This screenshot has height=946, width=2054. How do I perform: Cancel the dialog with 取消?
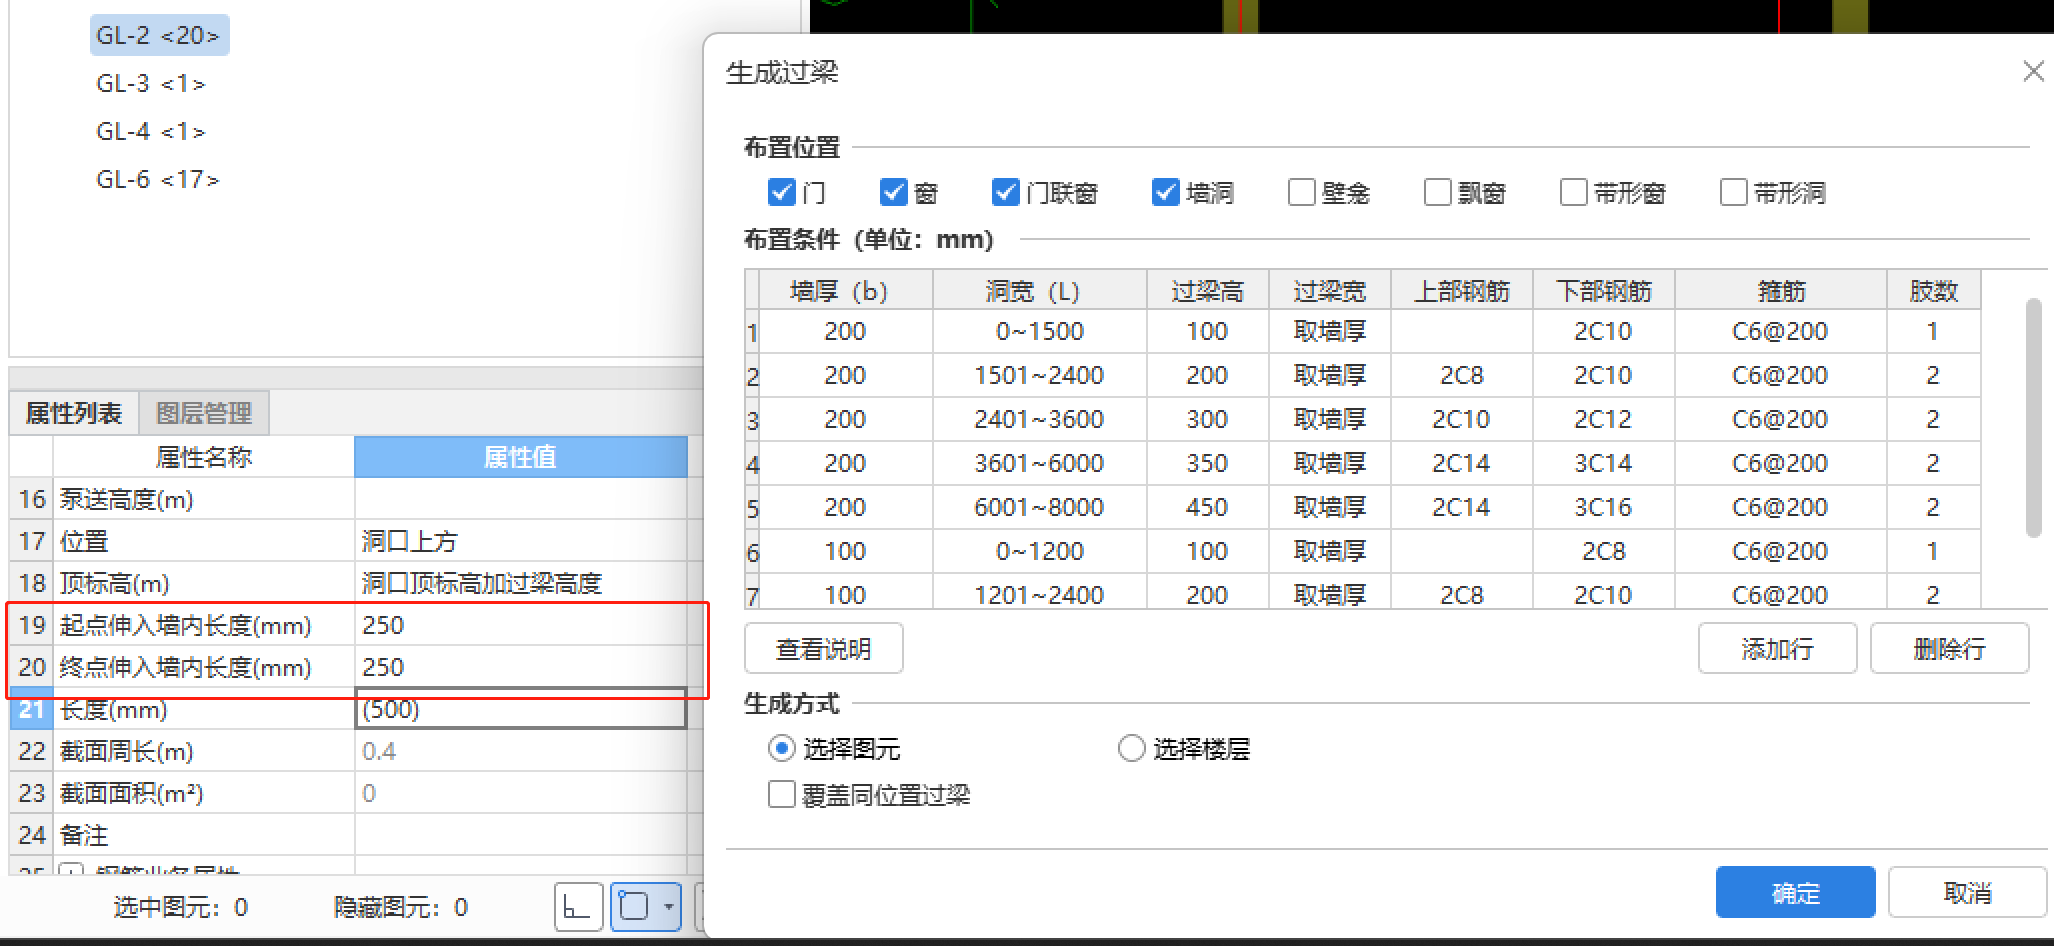pyautogui.click(x=1967, y=892)
